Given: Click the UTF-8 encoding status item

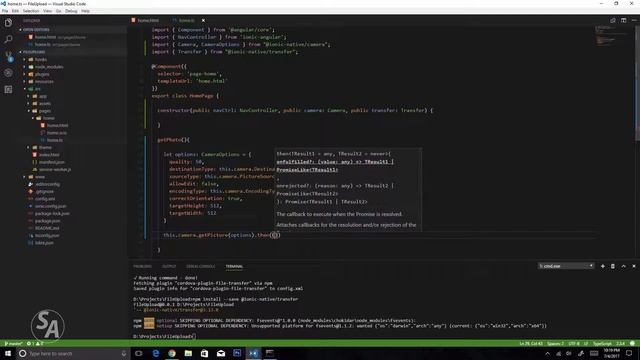Looking at the screenshot, I should 574,344.
